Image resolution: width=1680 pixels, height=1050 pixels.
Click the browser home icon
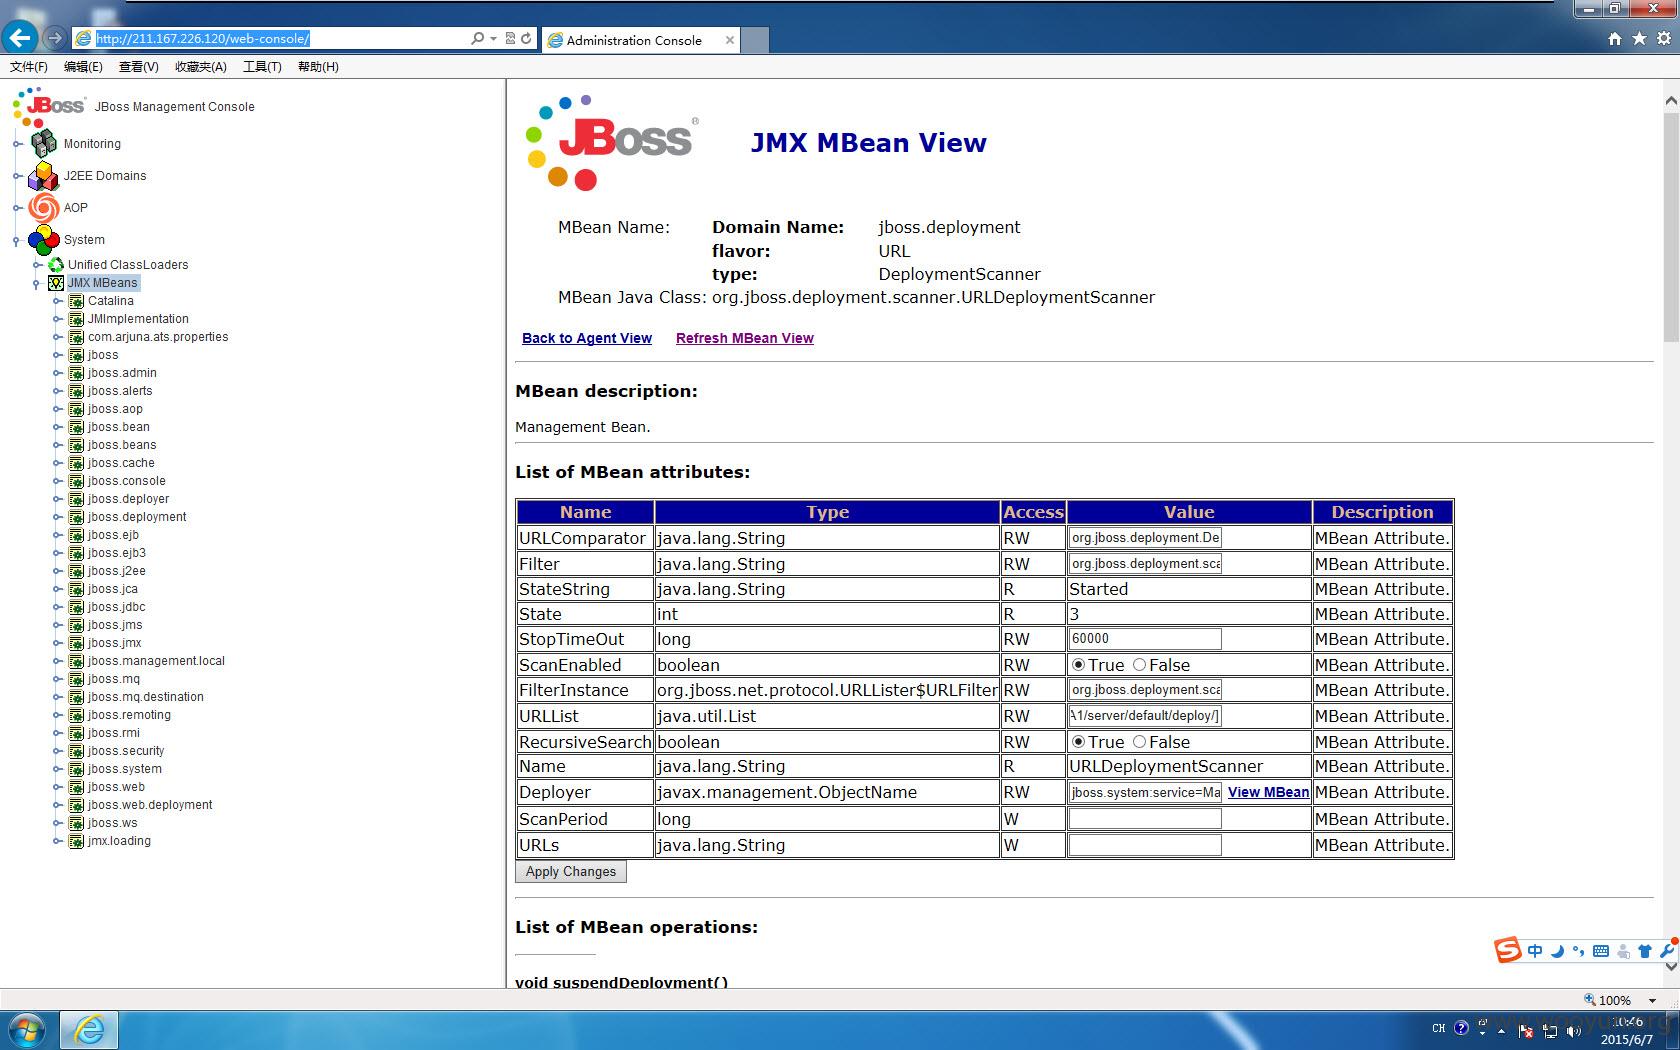(1615, 39)
